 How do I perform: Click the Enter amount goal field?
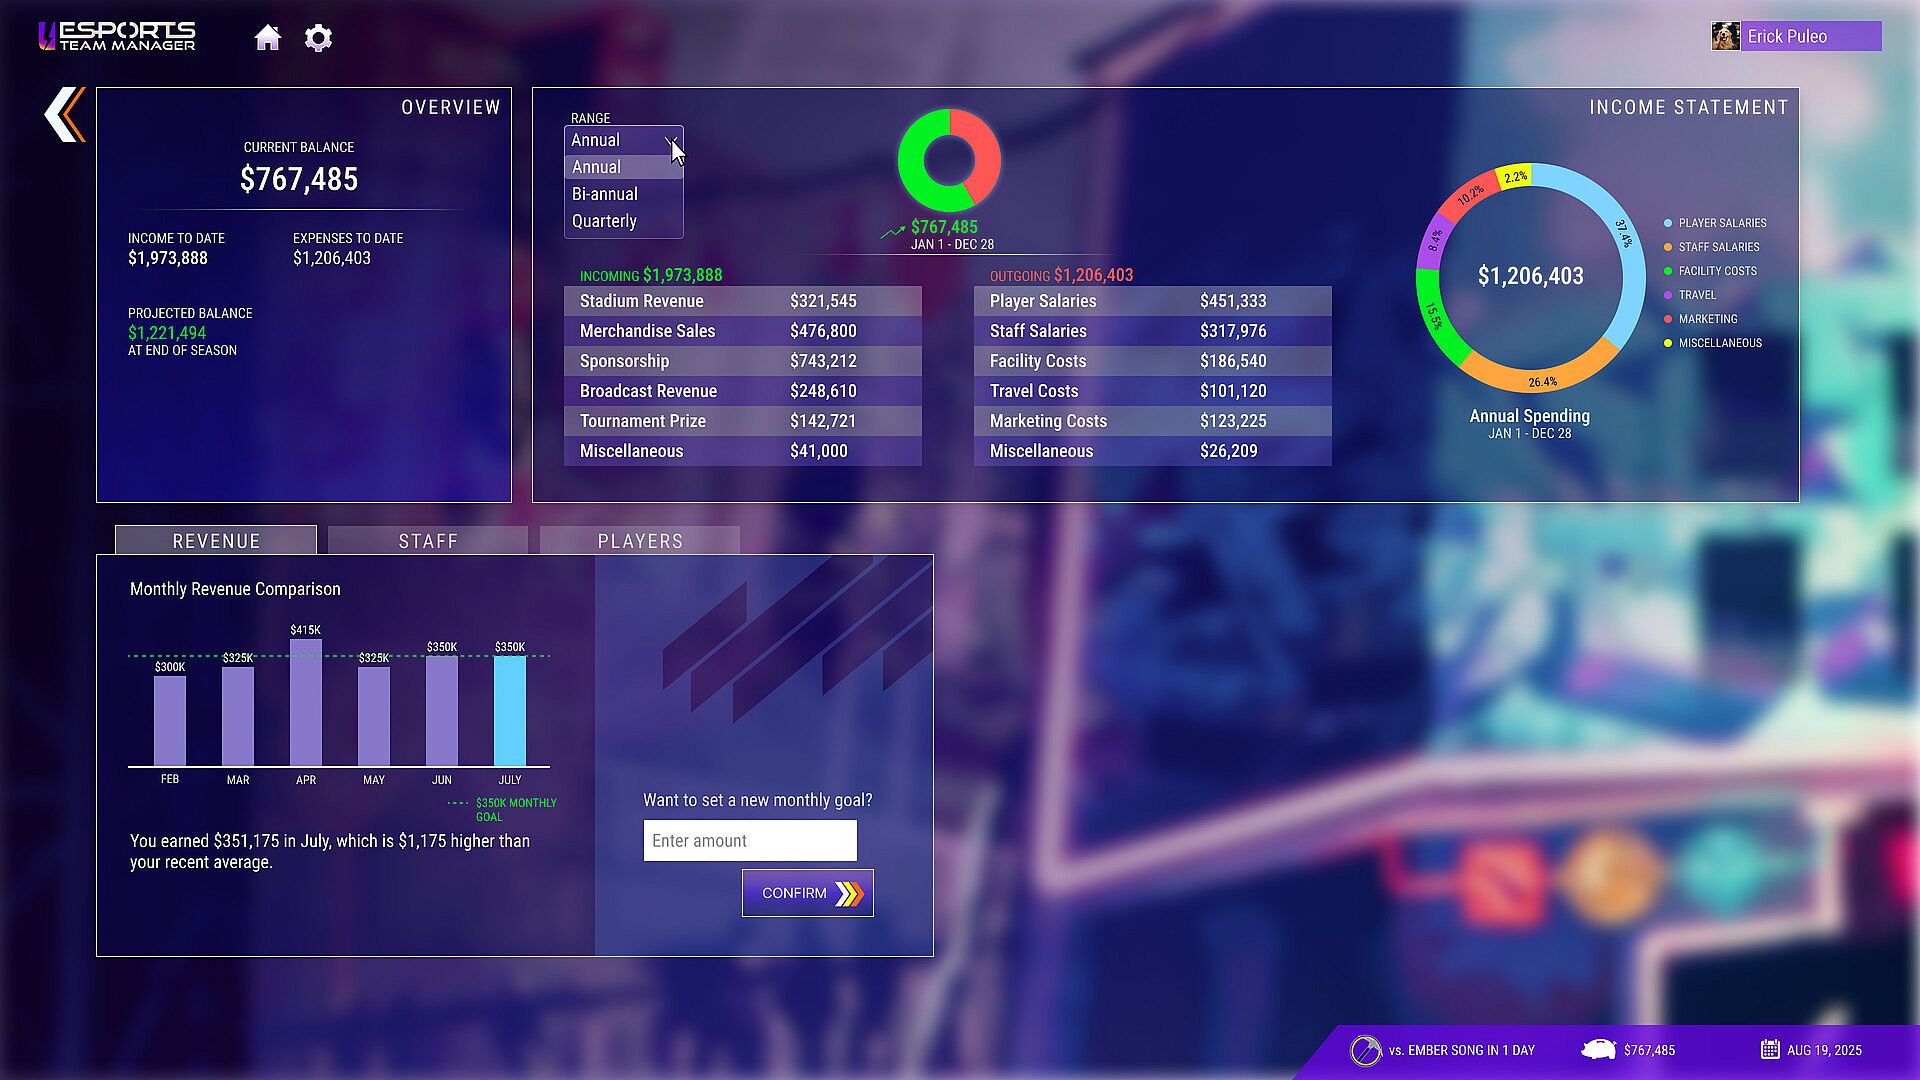(750, 841)
